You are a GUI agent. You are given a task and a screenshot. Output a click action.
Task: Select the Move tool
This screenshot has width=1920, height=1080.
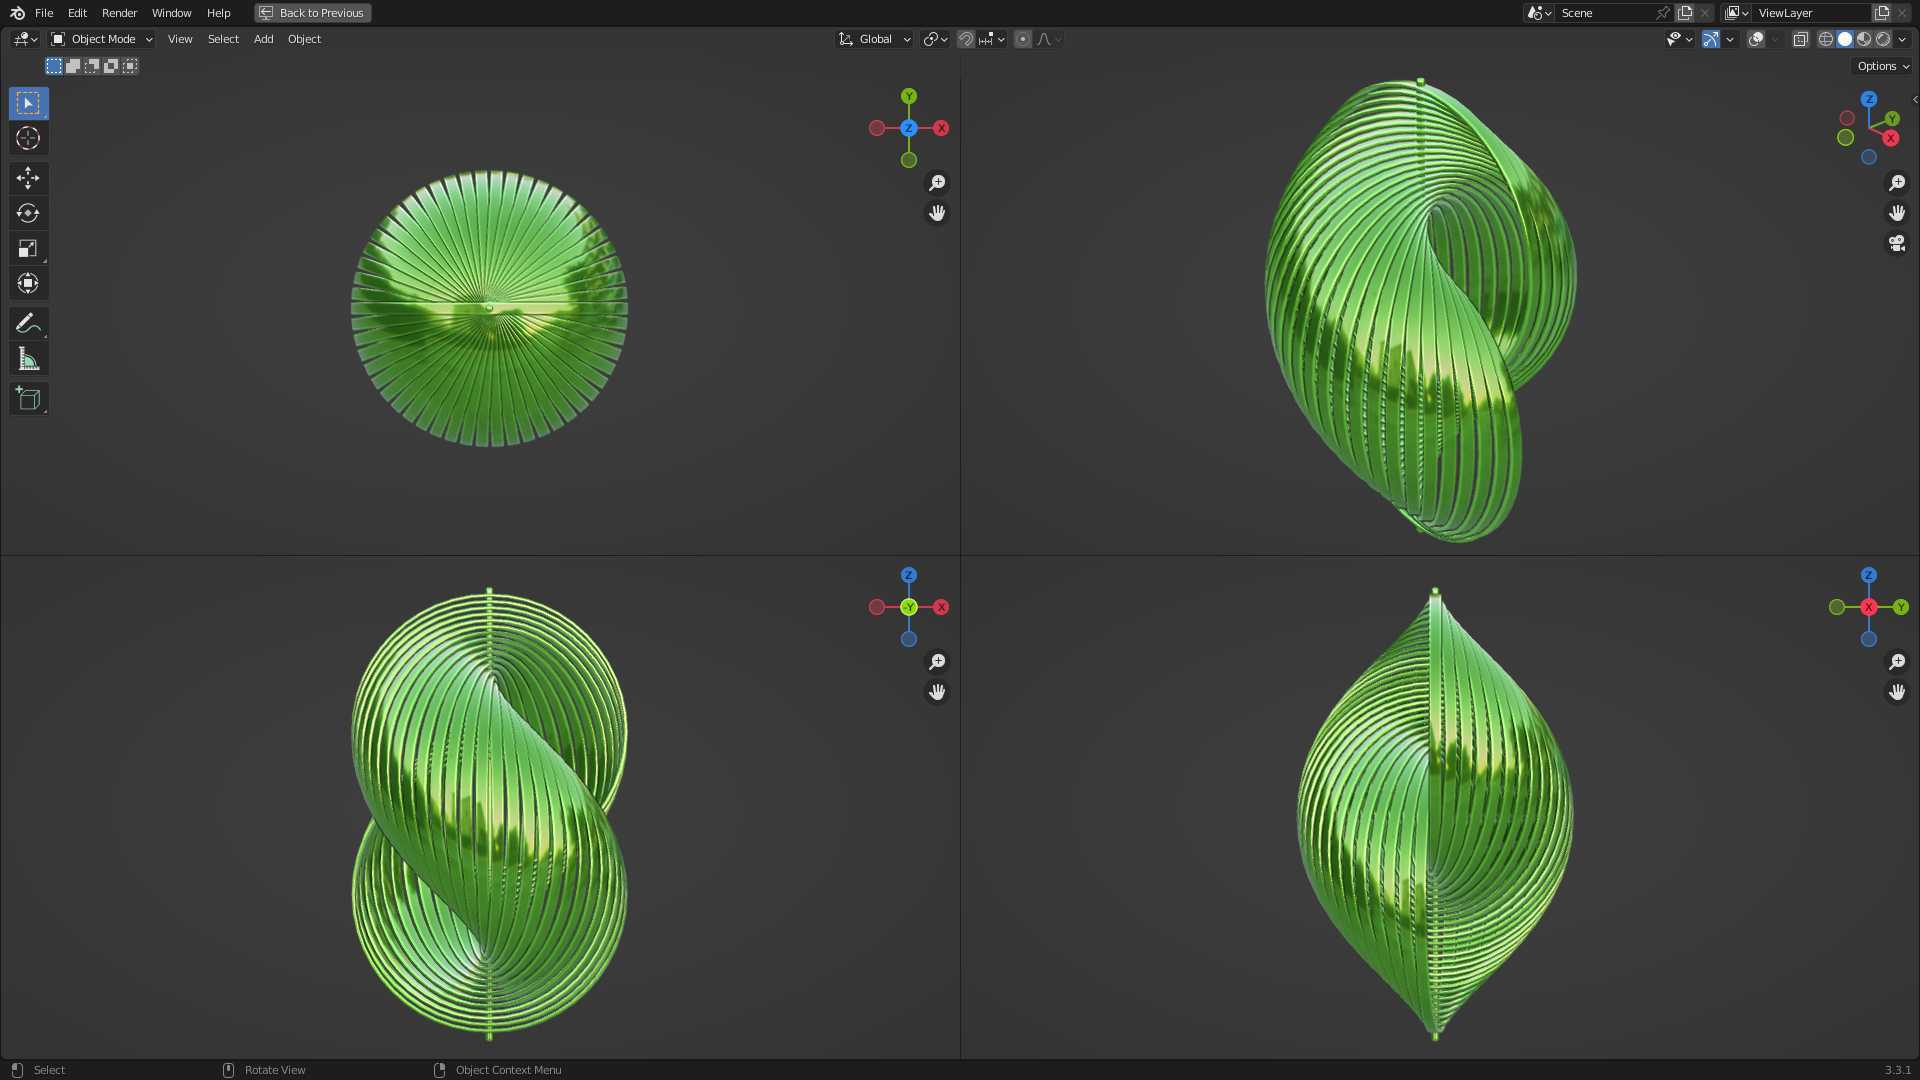pyautogui.click(x=28, y=178)
